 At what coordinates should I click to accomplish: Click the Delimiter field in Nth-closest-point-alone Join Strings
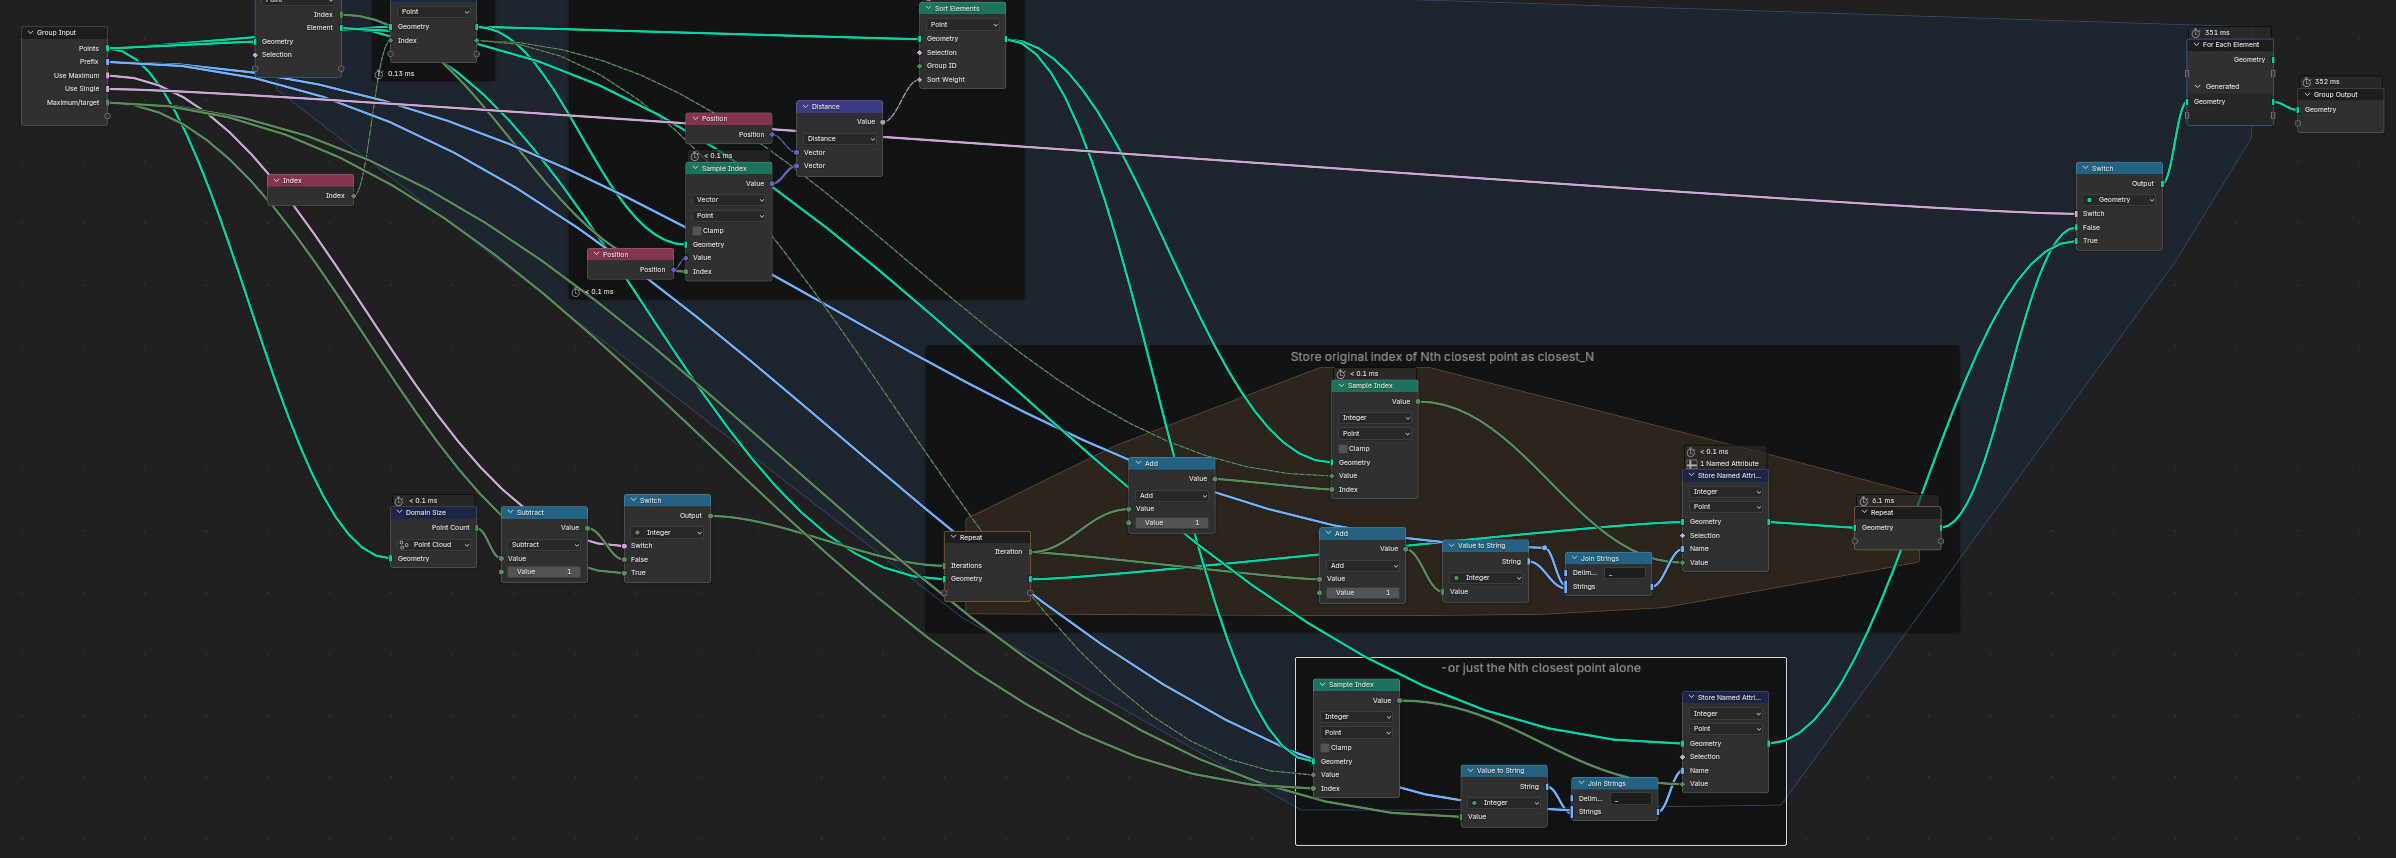[1632, 799]
